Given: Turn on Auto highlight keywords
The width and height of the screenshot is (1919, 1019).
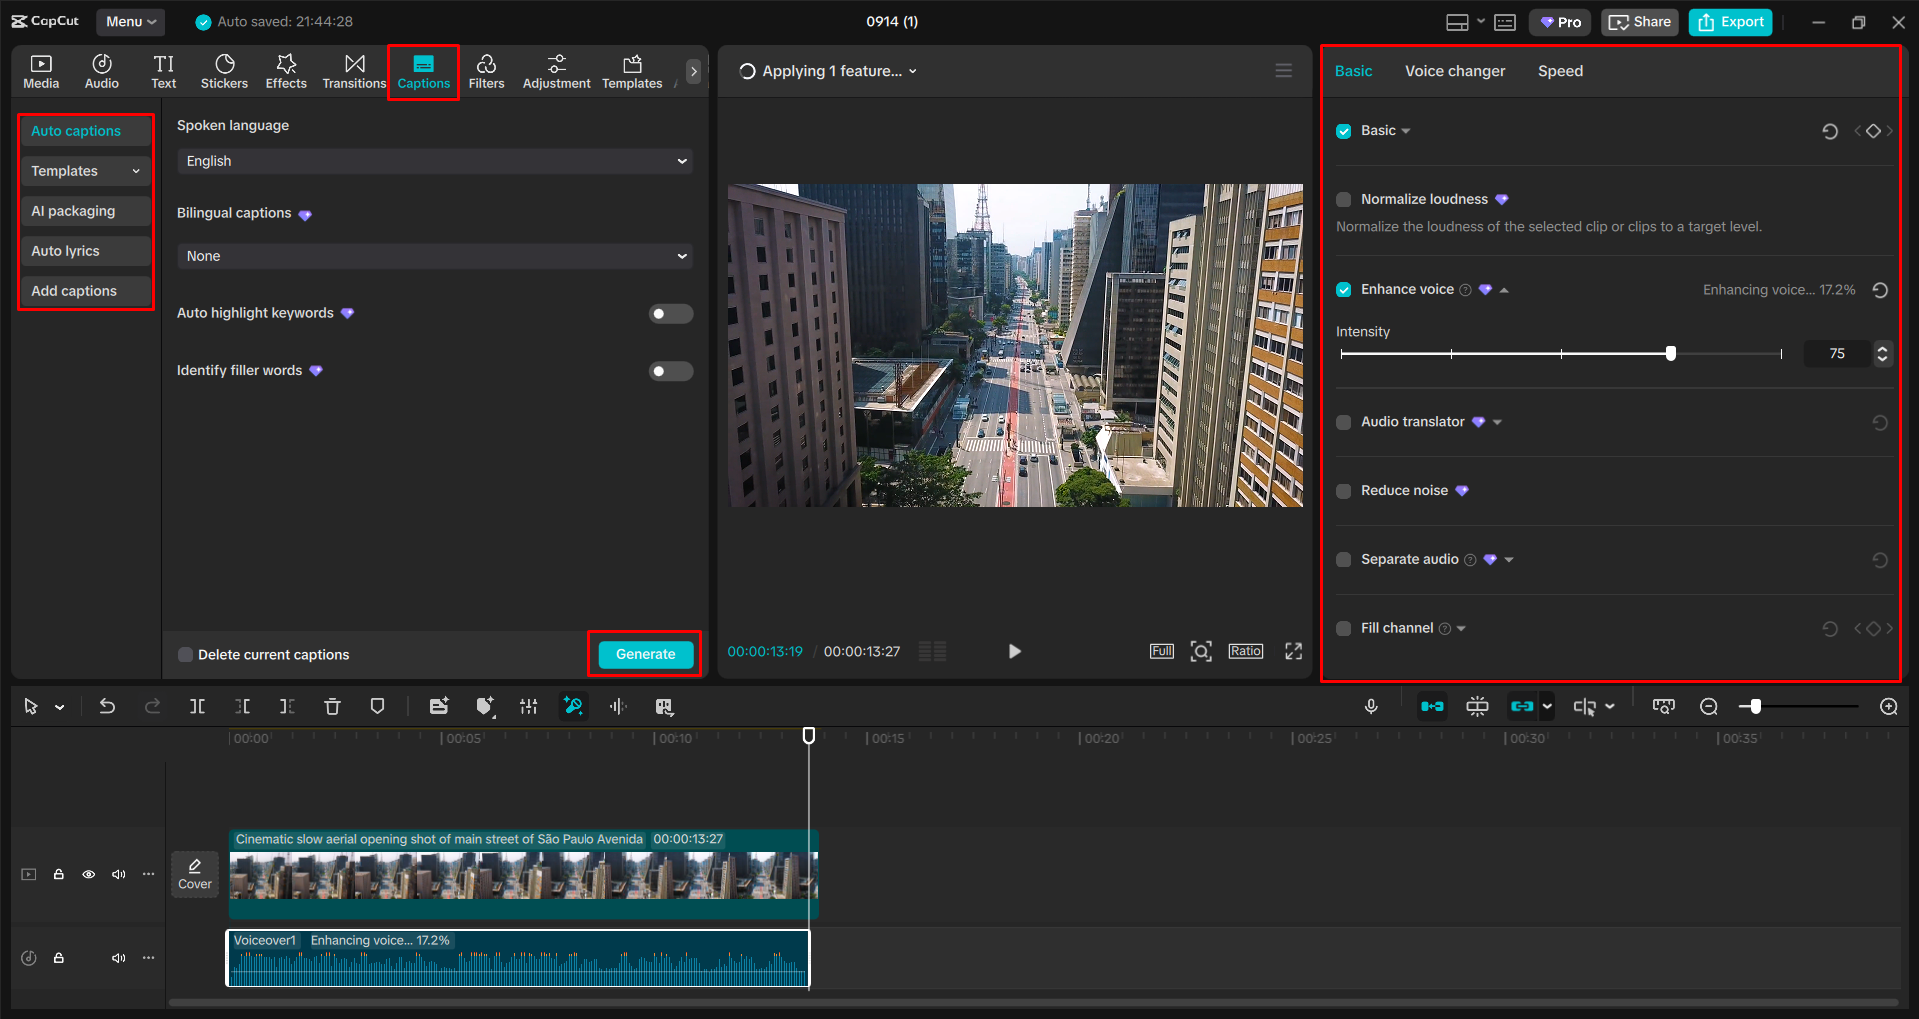Looking at the screenshot, I should pos(670,313).
